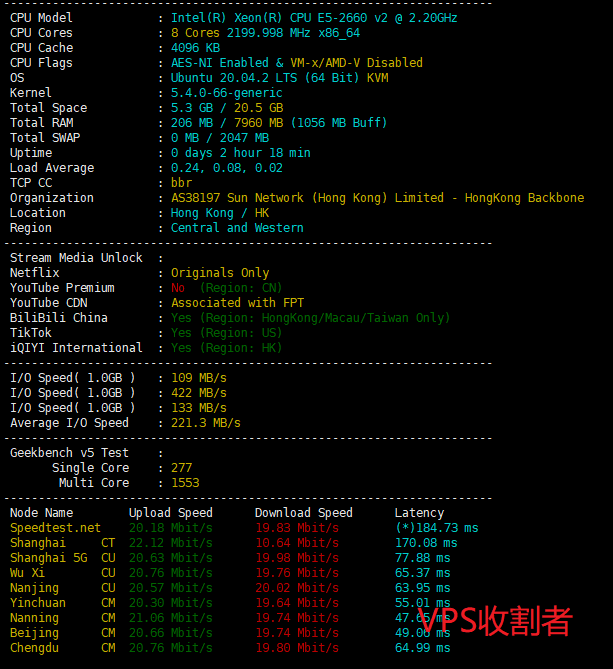The image size is (613, 669).
Task: Click the Netflix Originals Only result
Action: (220, 273)
